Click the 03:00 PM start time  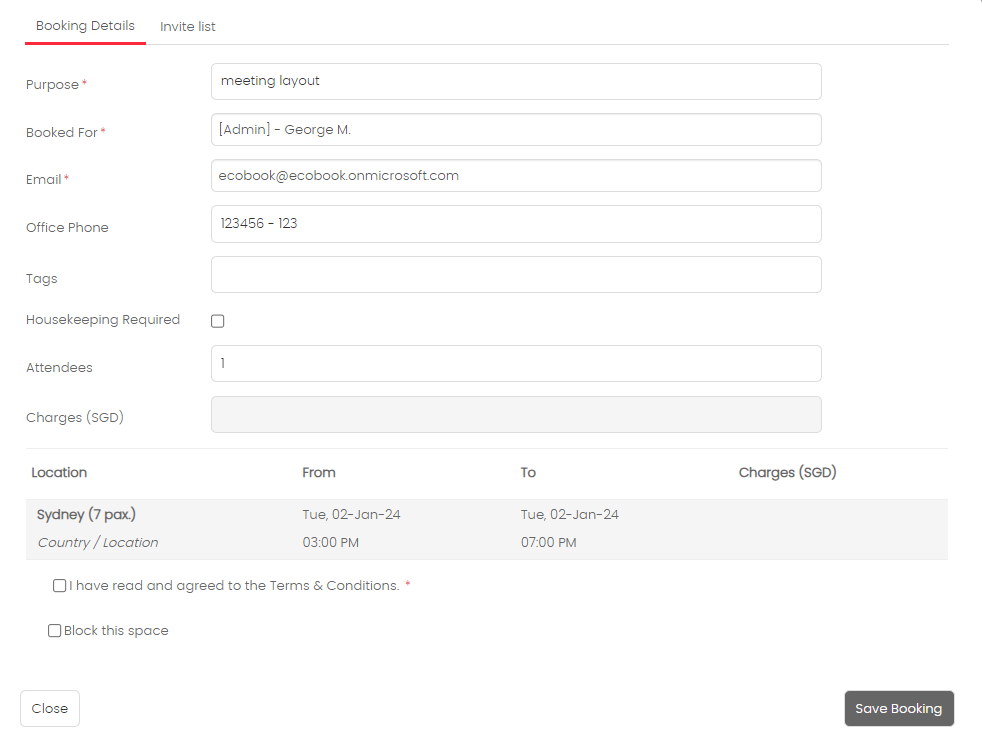(331, 542)
